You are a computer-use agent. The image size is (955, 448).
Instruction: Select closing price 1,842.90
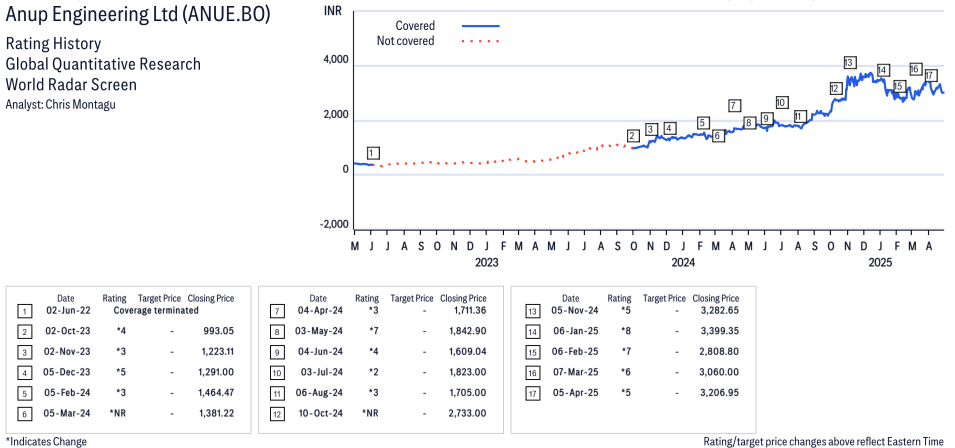468,331
